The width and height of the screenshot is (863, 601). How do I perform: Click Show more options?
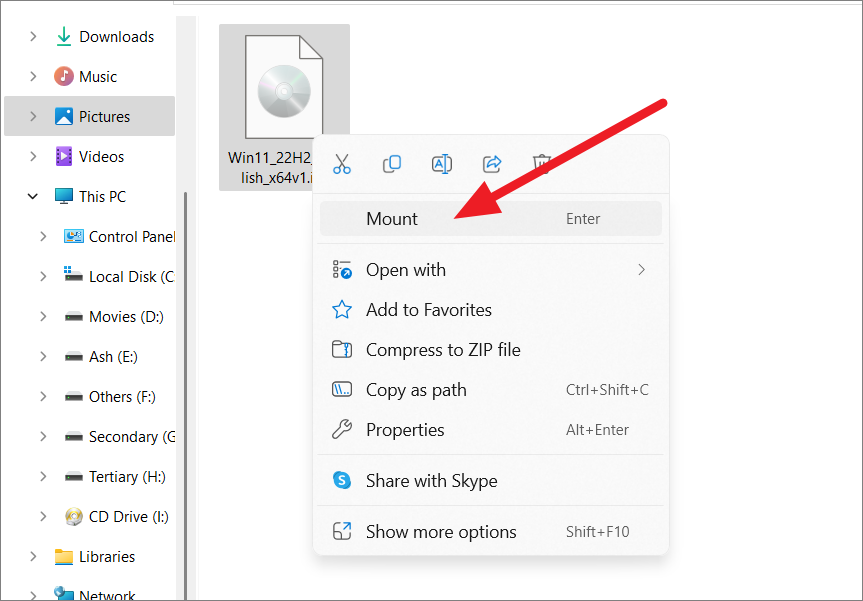pyautogui.click(x=490, y=532)
